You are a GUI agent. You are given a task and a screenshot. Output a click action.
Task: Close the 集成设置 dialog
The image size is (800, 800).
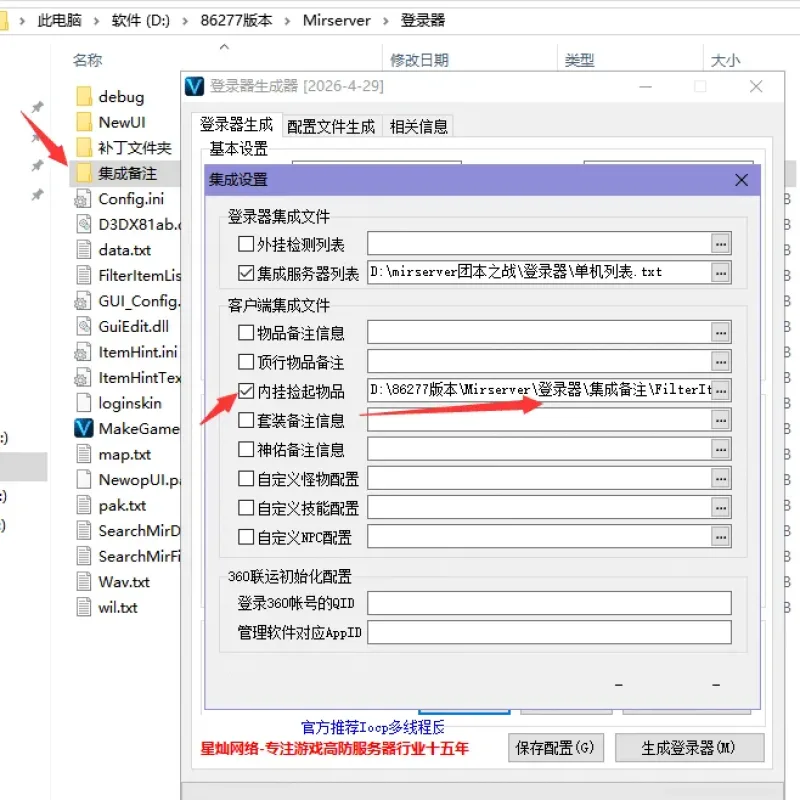tap(741, 180)
